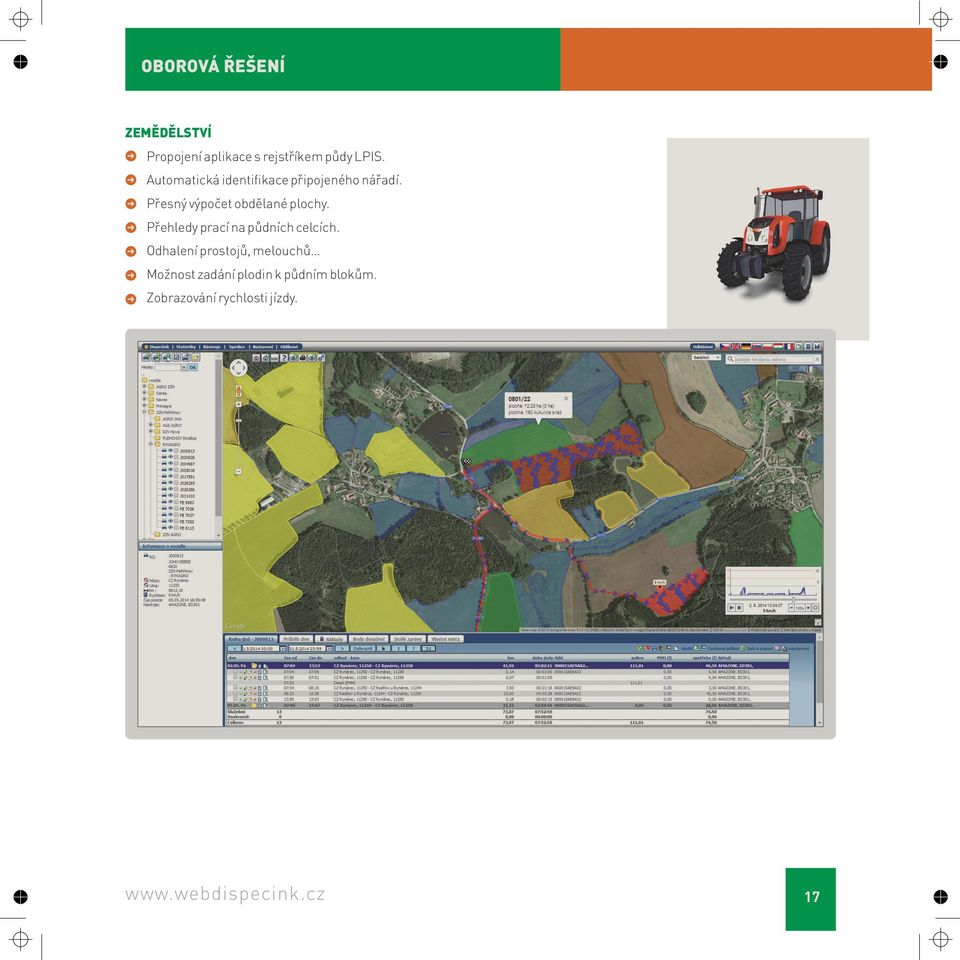Switch to the Náklady tab
960x960 pixels.
point(331,639)
